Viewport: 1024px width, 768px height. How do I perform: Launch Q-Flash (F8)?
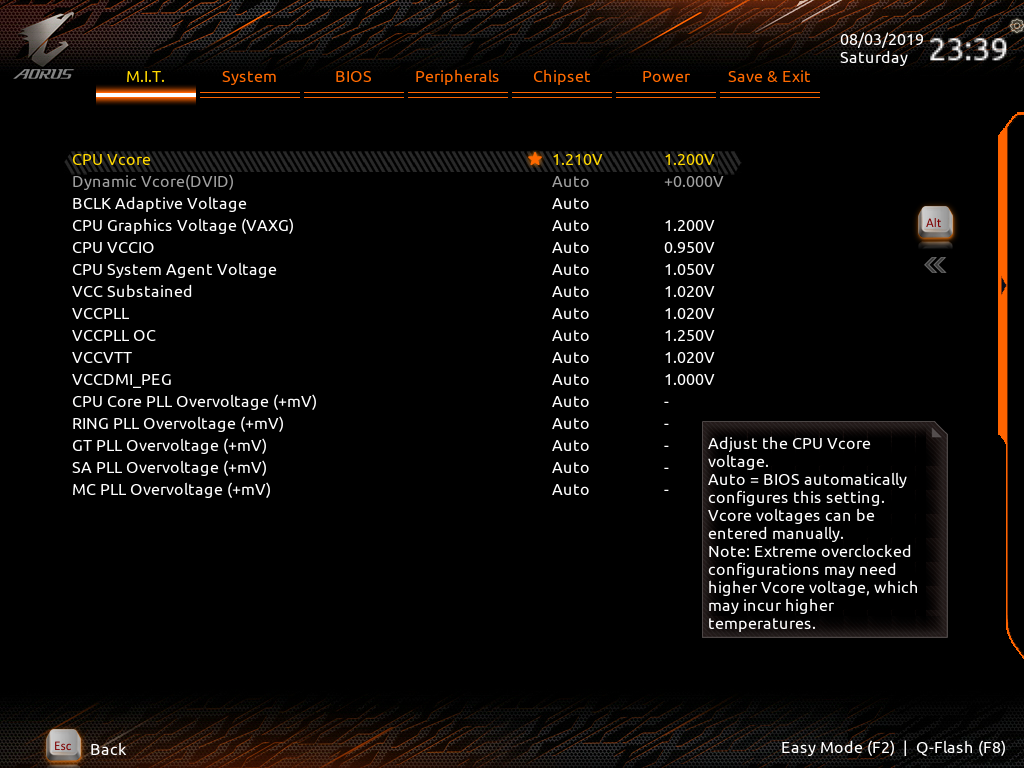(961, 748)
